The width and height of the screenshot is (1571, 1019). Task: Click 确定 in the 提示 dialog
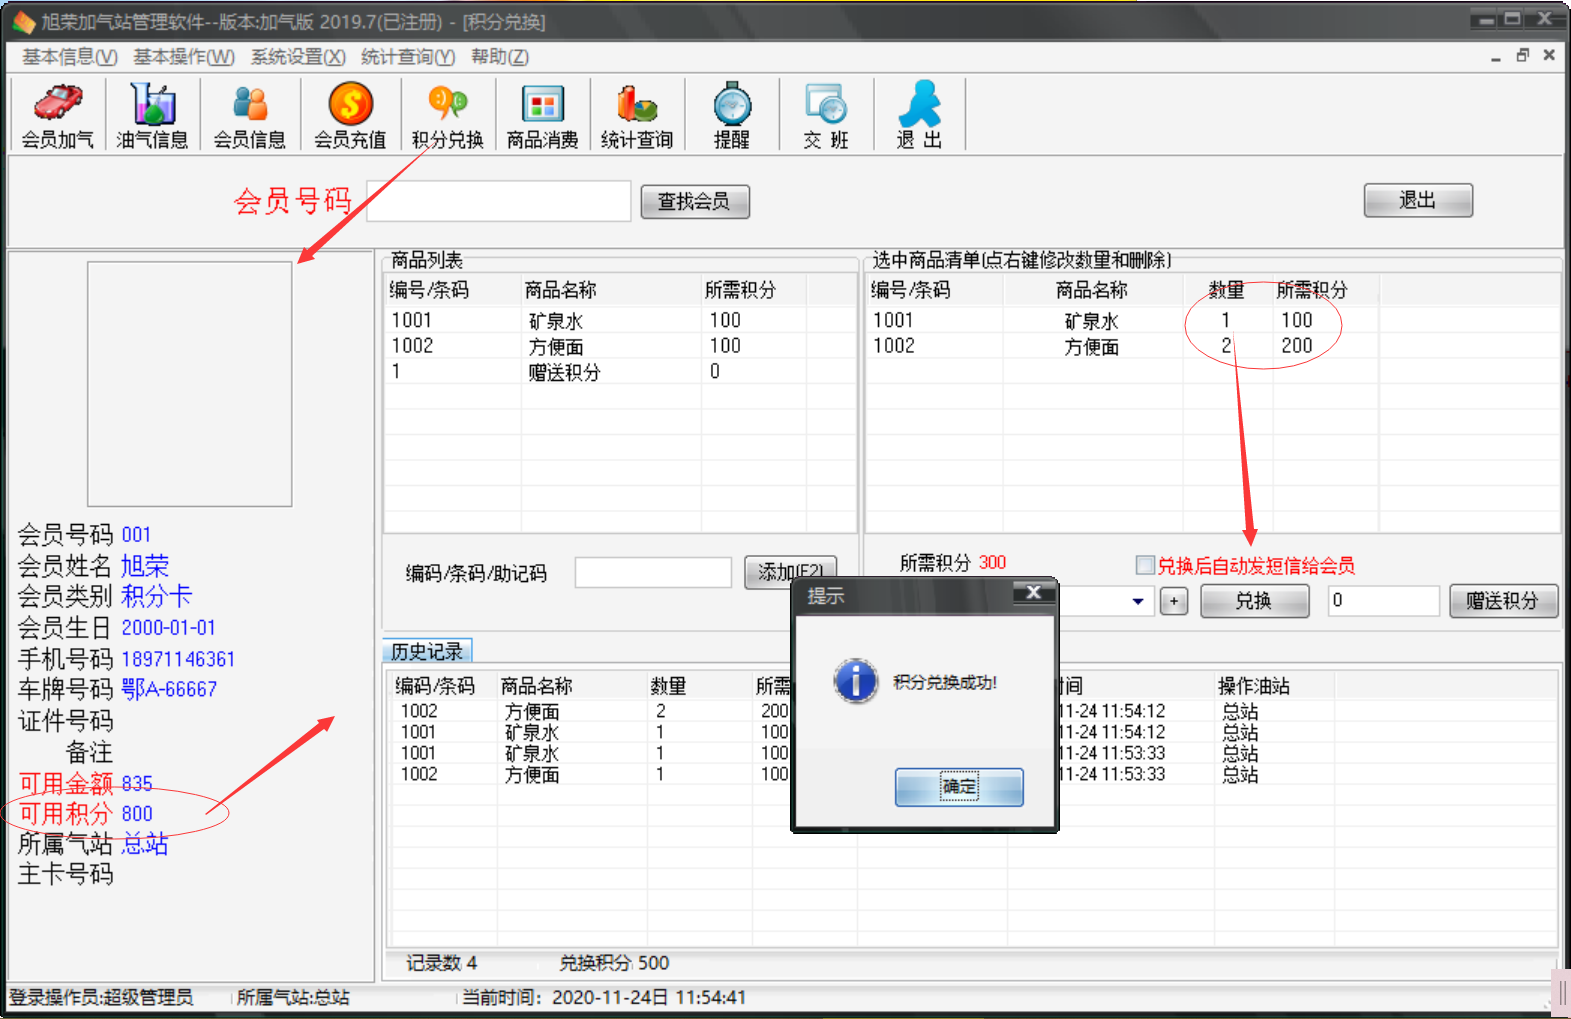pos(959,787)
